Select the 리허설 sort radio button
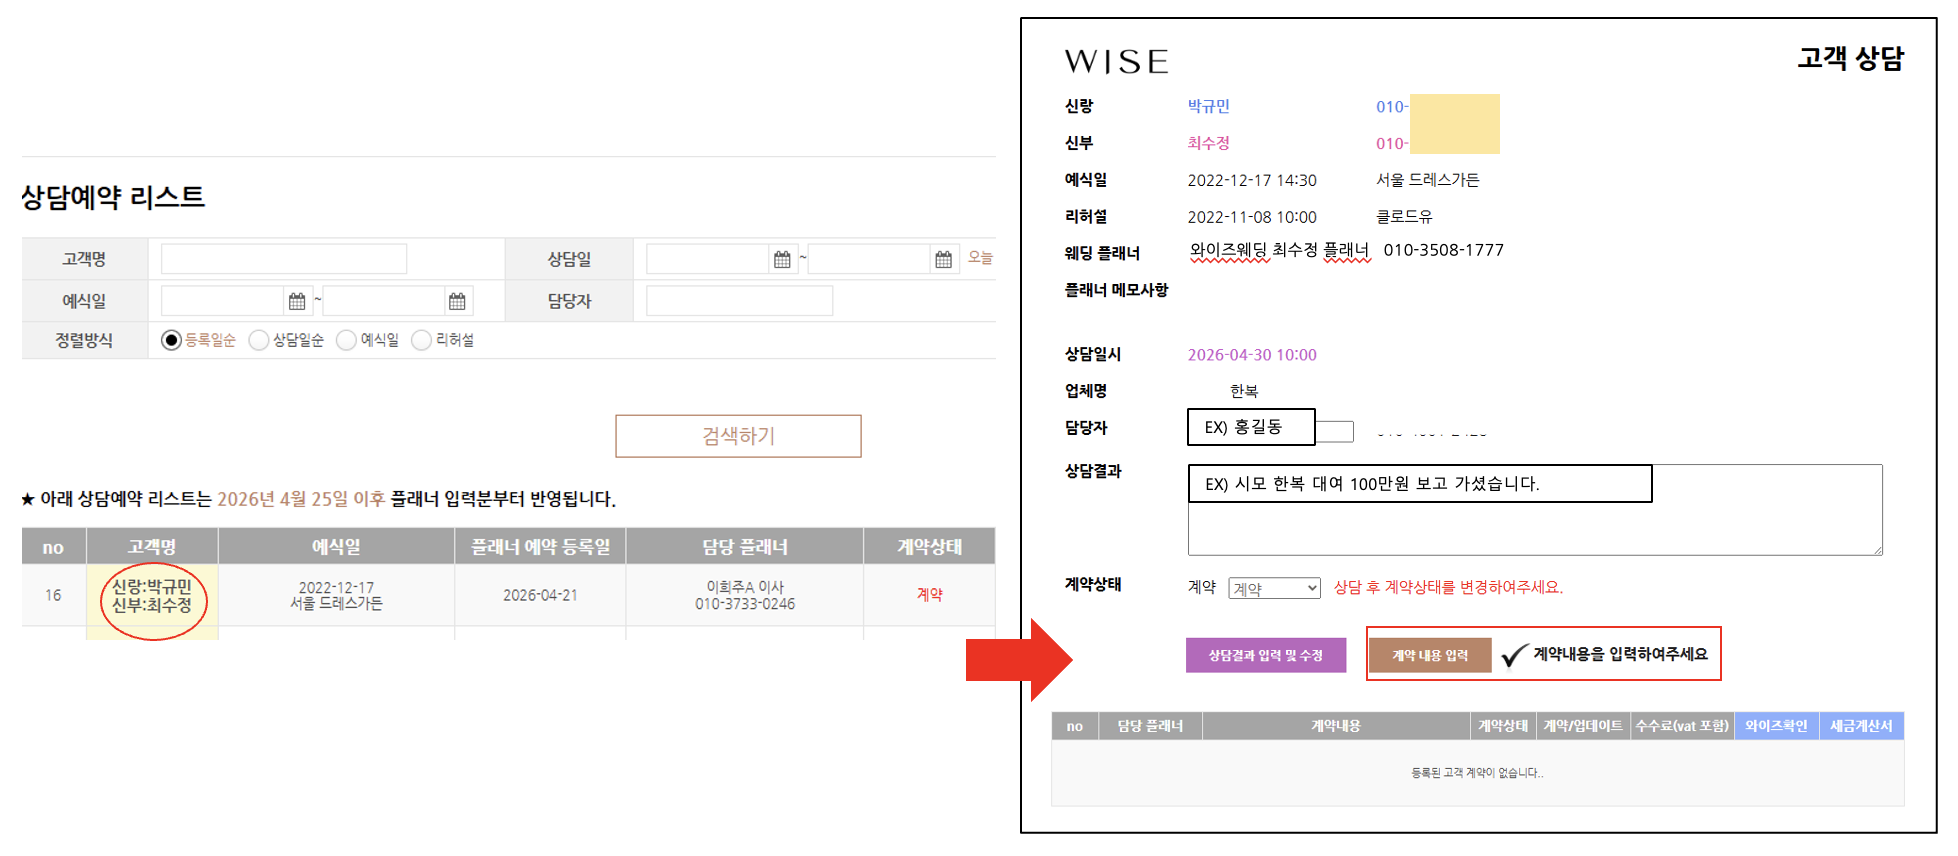 tap(422, 341)
